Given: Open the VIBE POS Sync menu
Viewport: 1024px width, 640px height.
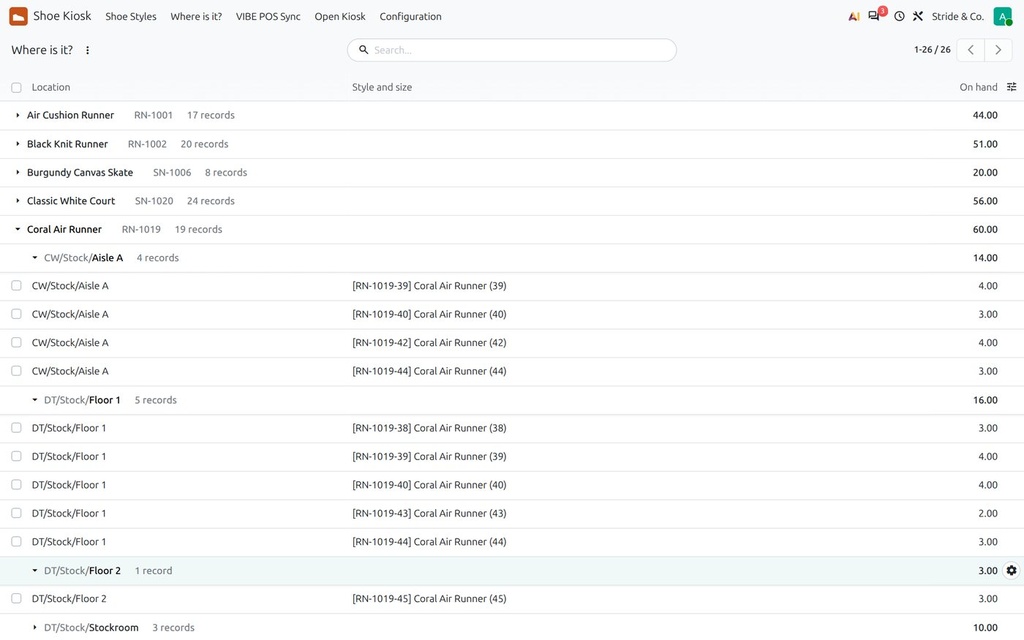Looking at the screenshot, I should (x=268, y=16).
